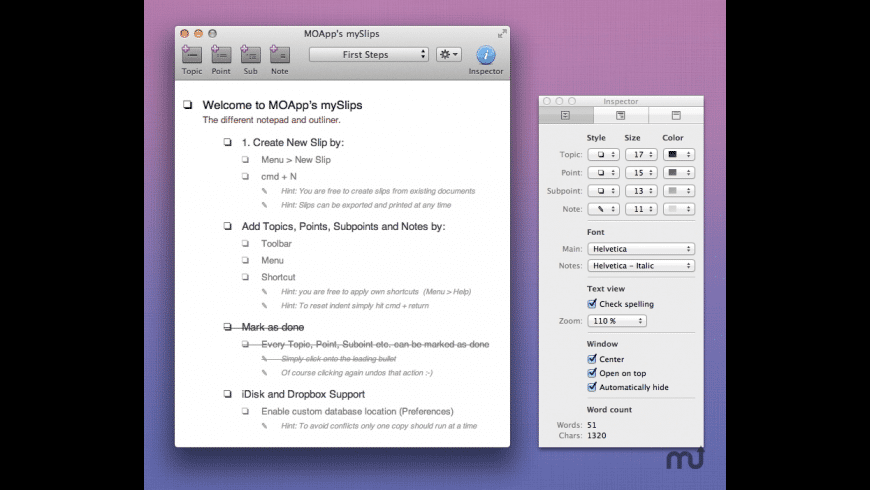This screenshot has height=490, width=870.
Task: Mark 'Add Topics, Points, Subpoints' bullet done
Action: [227, 226]
